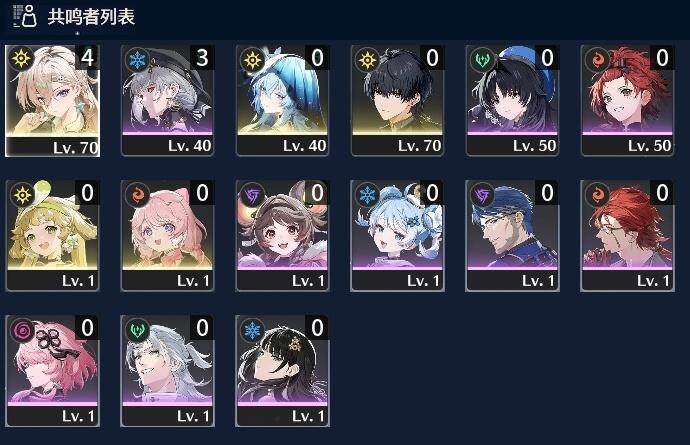Click the 共鸣者列表 title text
690x445 pixels.
click(91, 17)
